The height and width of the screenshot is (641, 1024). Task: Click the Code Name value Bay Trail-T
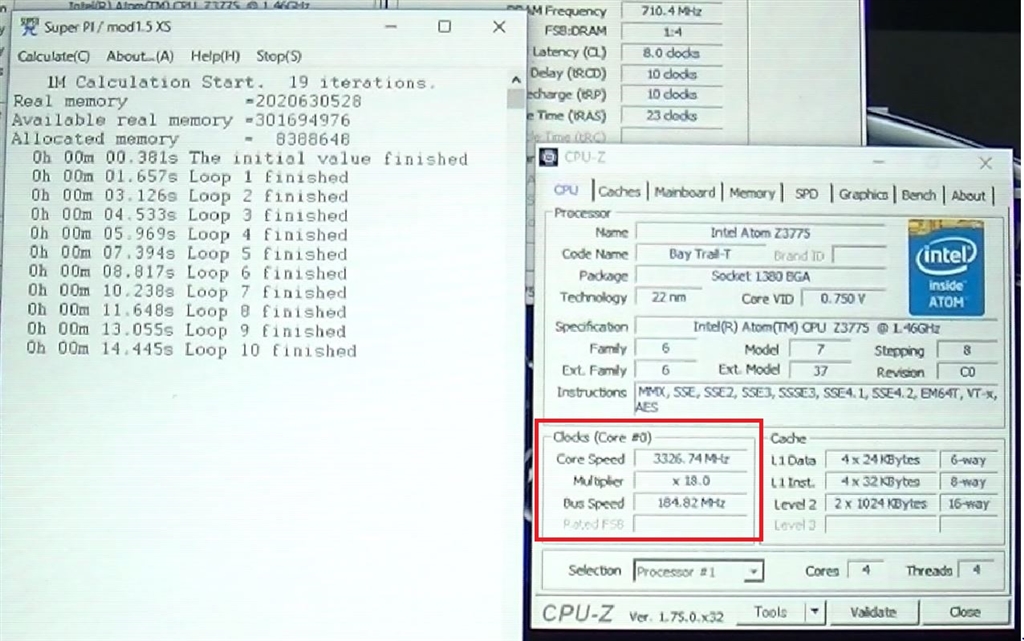click(699, 255)
